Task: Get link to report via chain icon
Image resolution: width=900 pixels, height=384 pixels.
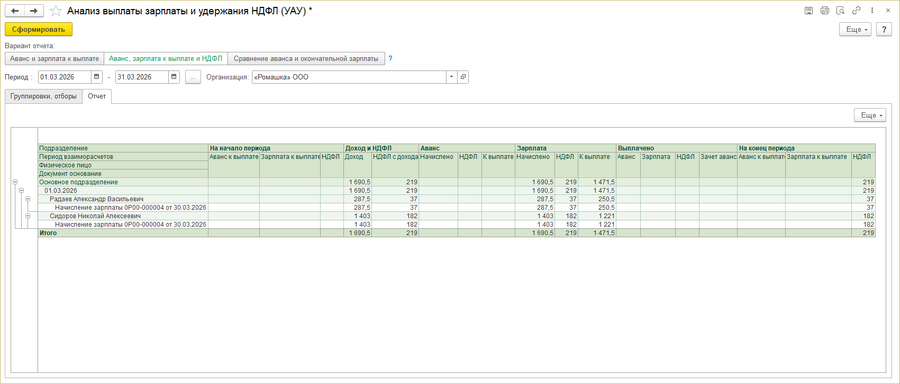Action: pos(856,10)
